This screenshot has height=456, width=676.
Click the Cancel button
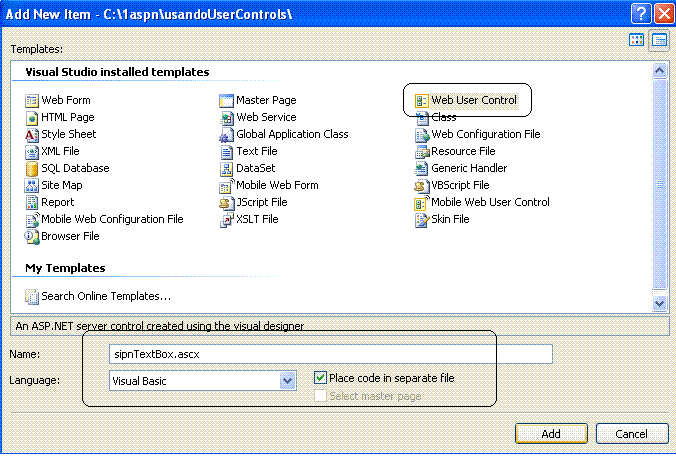coord(632,434)
